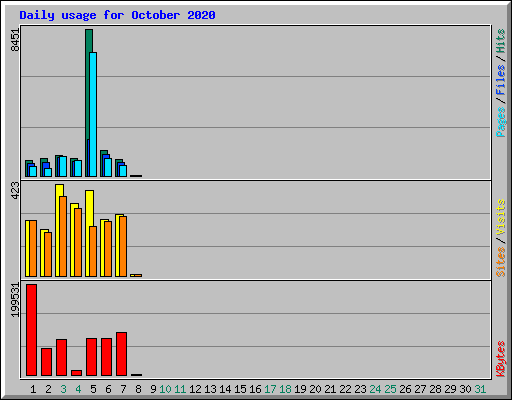This screenshot has height=400, width=512.
Task: Select the orange Sites bar for day 6
Action: point(108,249)
